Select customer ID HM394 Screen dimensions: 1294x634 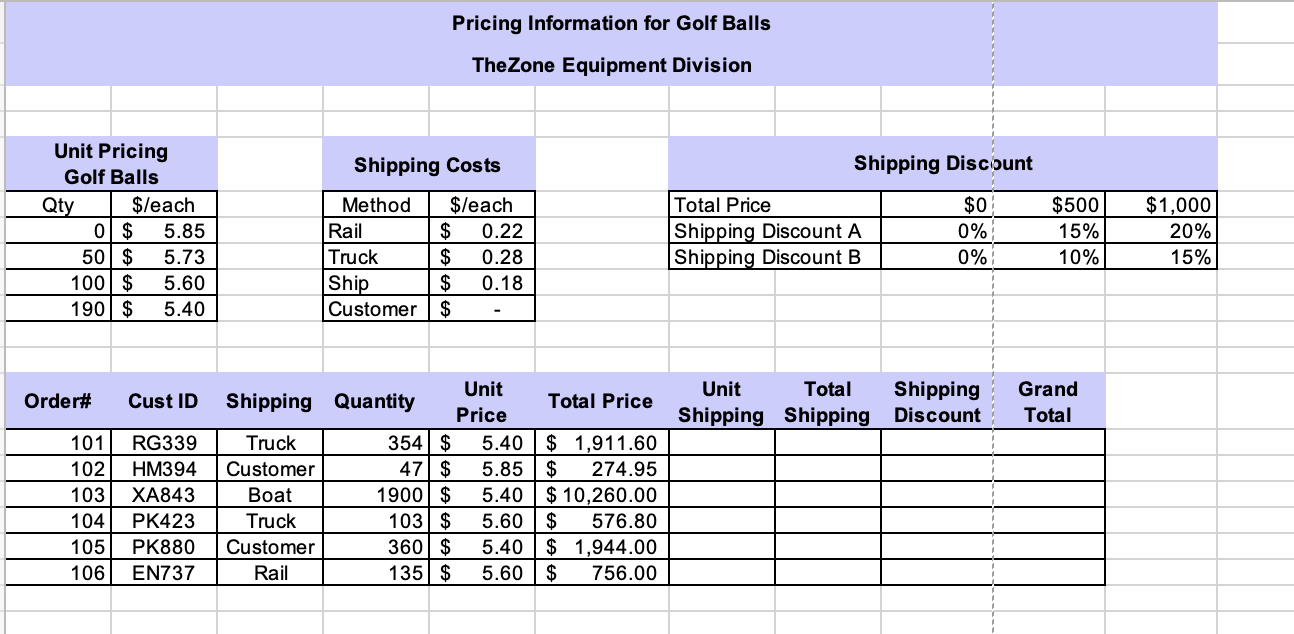(x=165, y=469)
